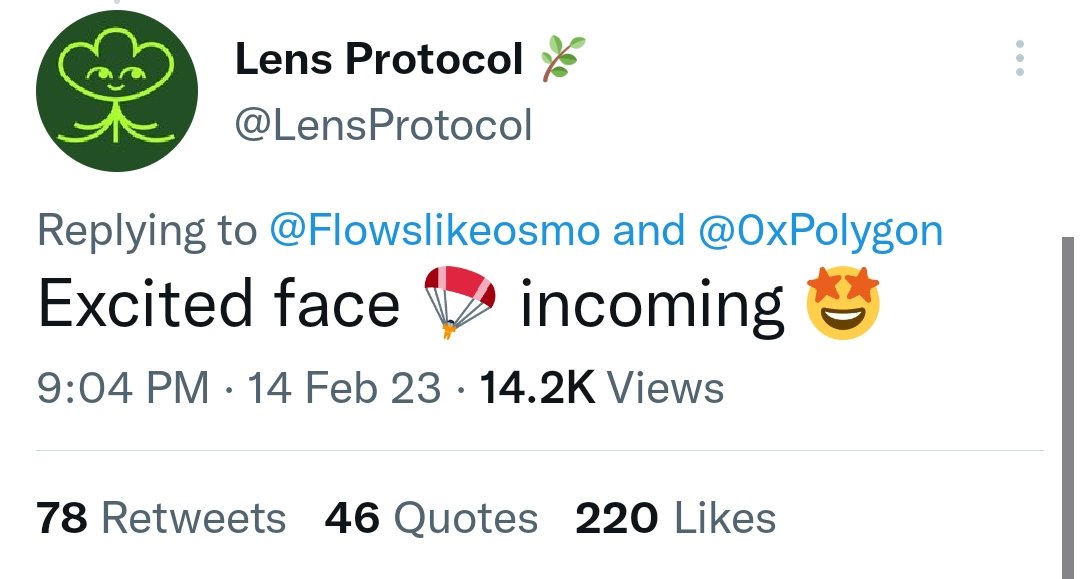The height and width of the screenshot is (579, 1080).
Task: Click the 14.2K Views count
Action: tap(601, 388)
